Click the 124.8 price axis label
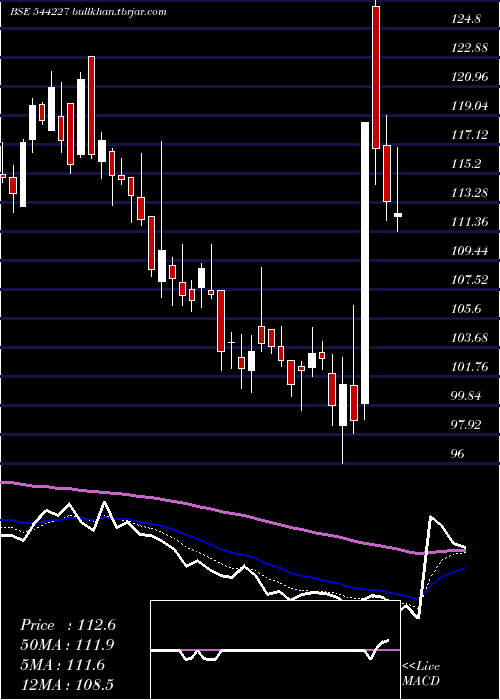 pos(466,19)
